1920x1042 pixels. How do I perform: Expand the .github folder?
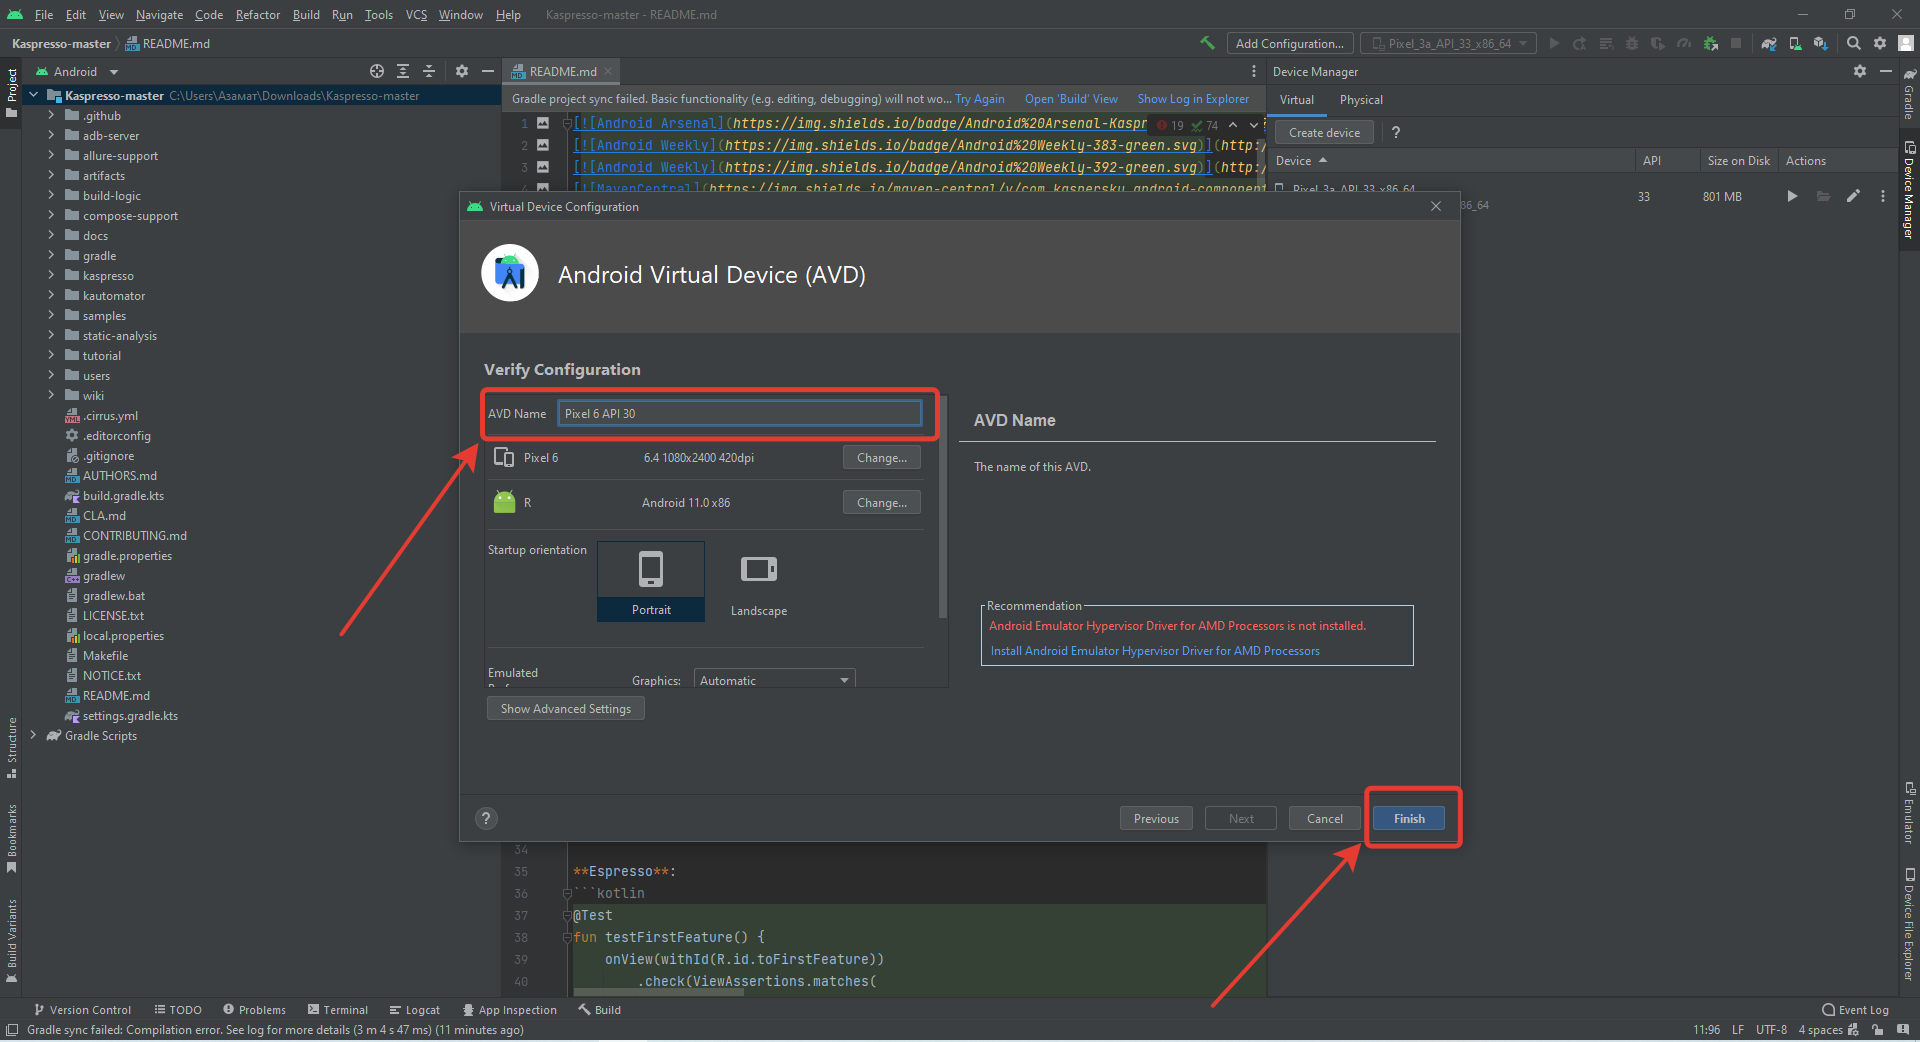click(51, 115)
